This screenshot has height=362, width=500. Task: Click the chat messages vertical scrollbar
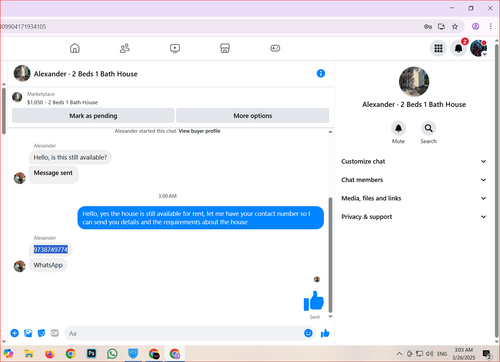click(x=330, y=255)
